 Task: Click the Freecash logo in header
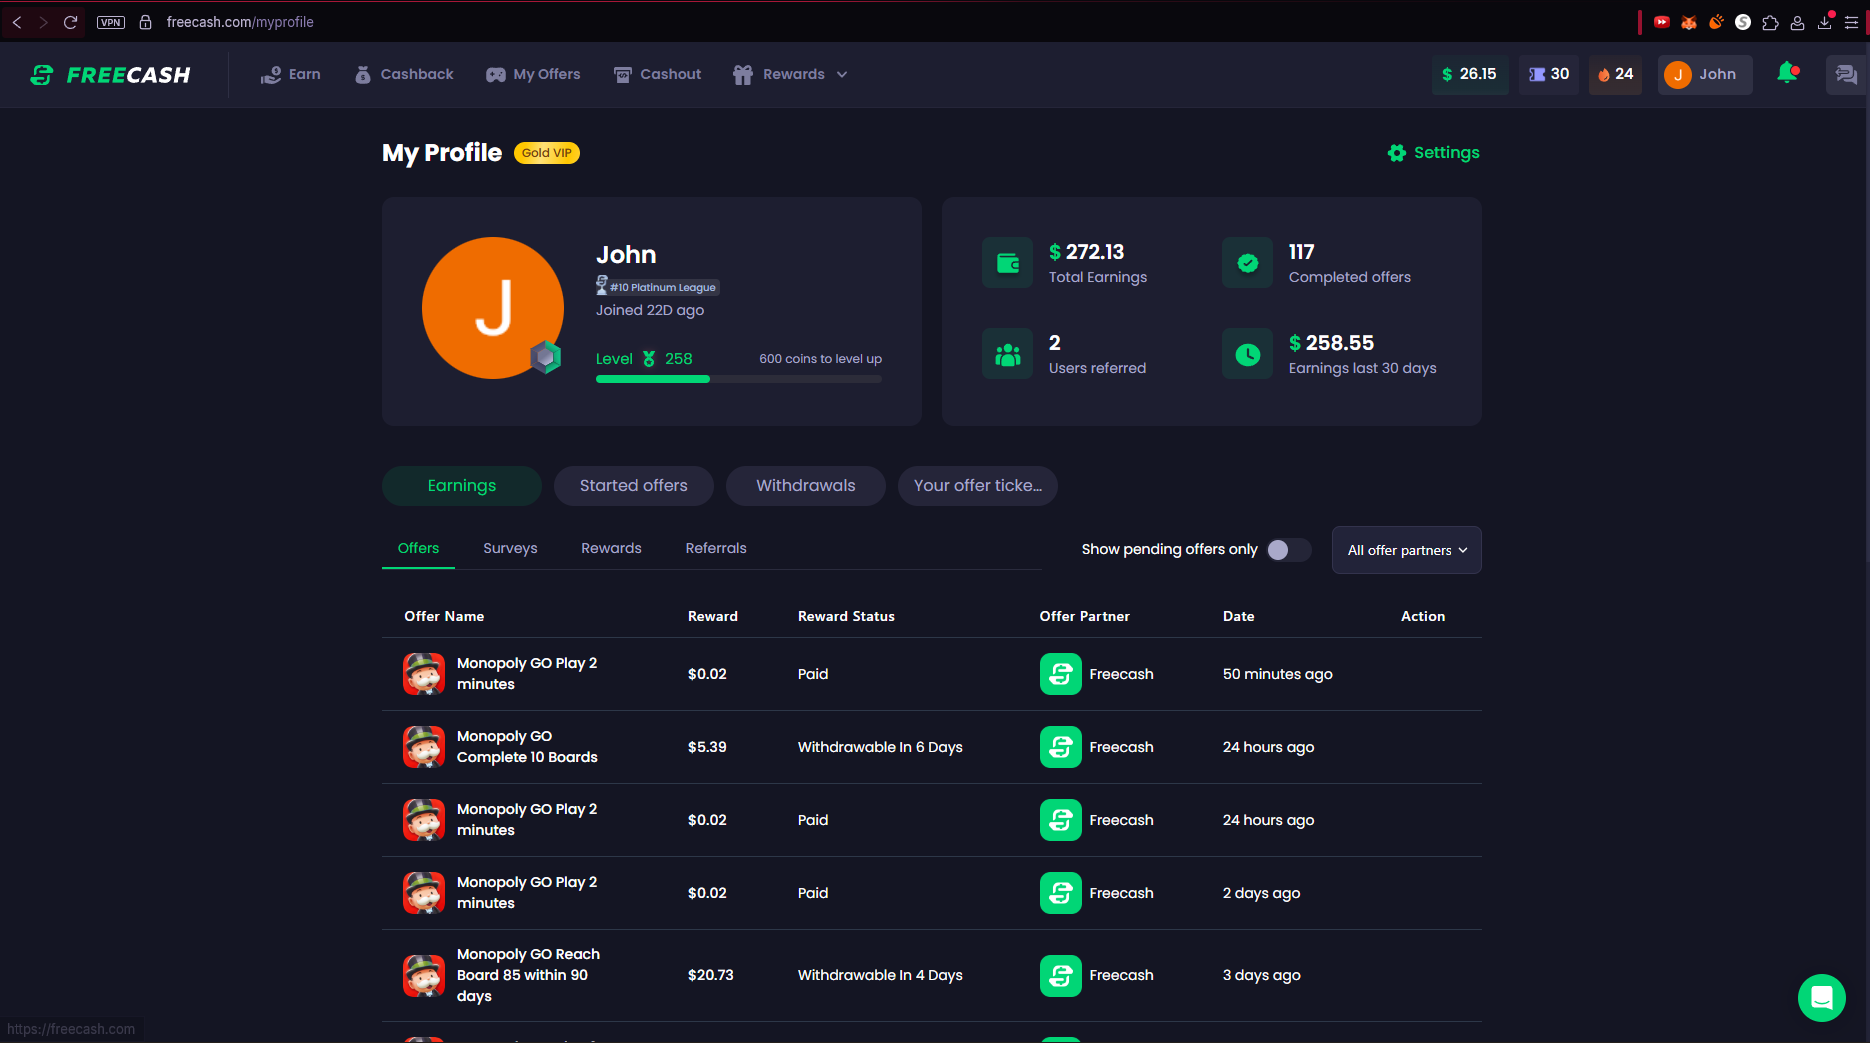pyautogui.click(x=110, y=75)
